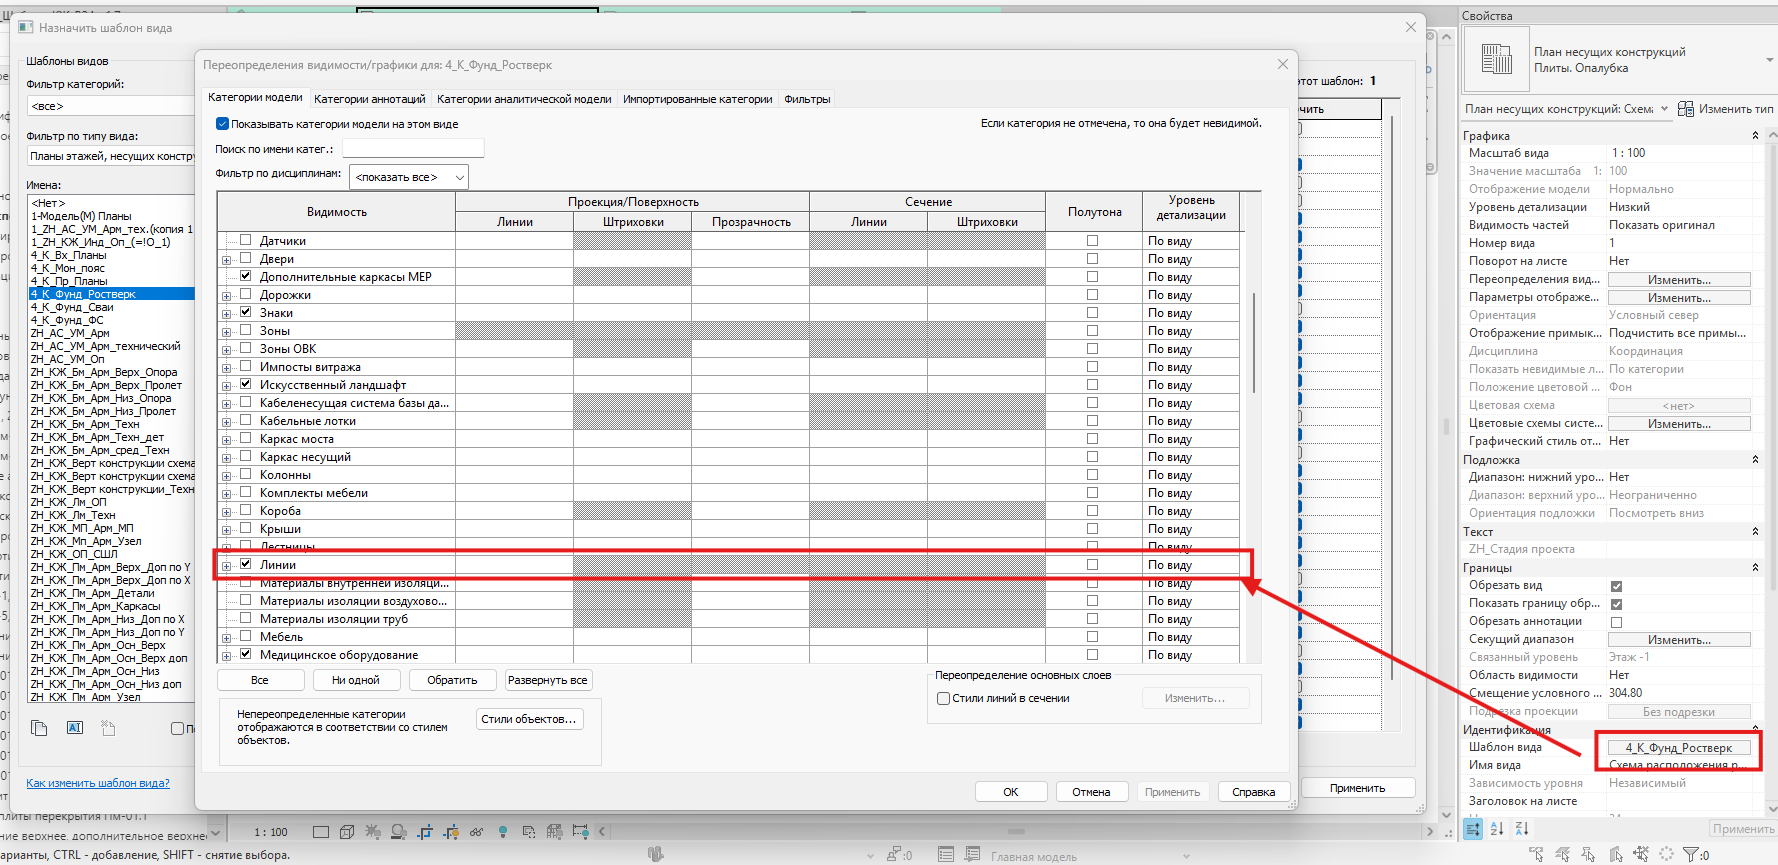Click the visual style cube icon
This screenshot has height=865, width=1778.
pos(346,832)
